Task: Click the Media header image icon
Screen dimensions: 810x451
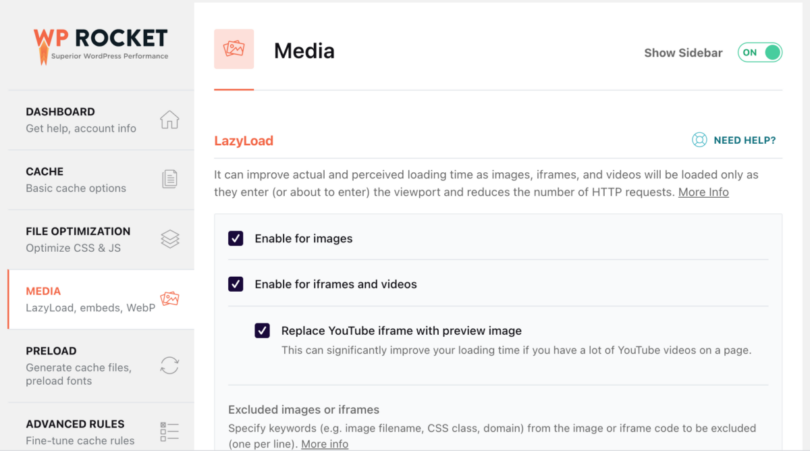Action: [x=234, y=49]
